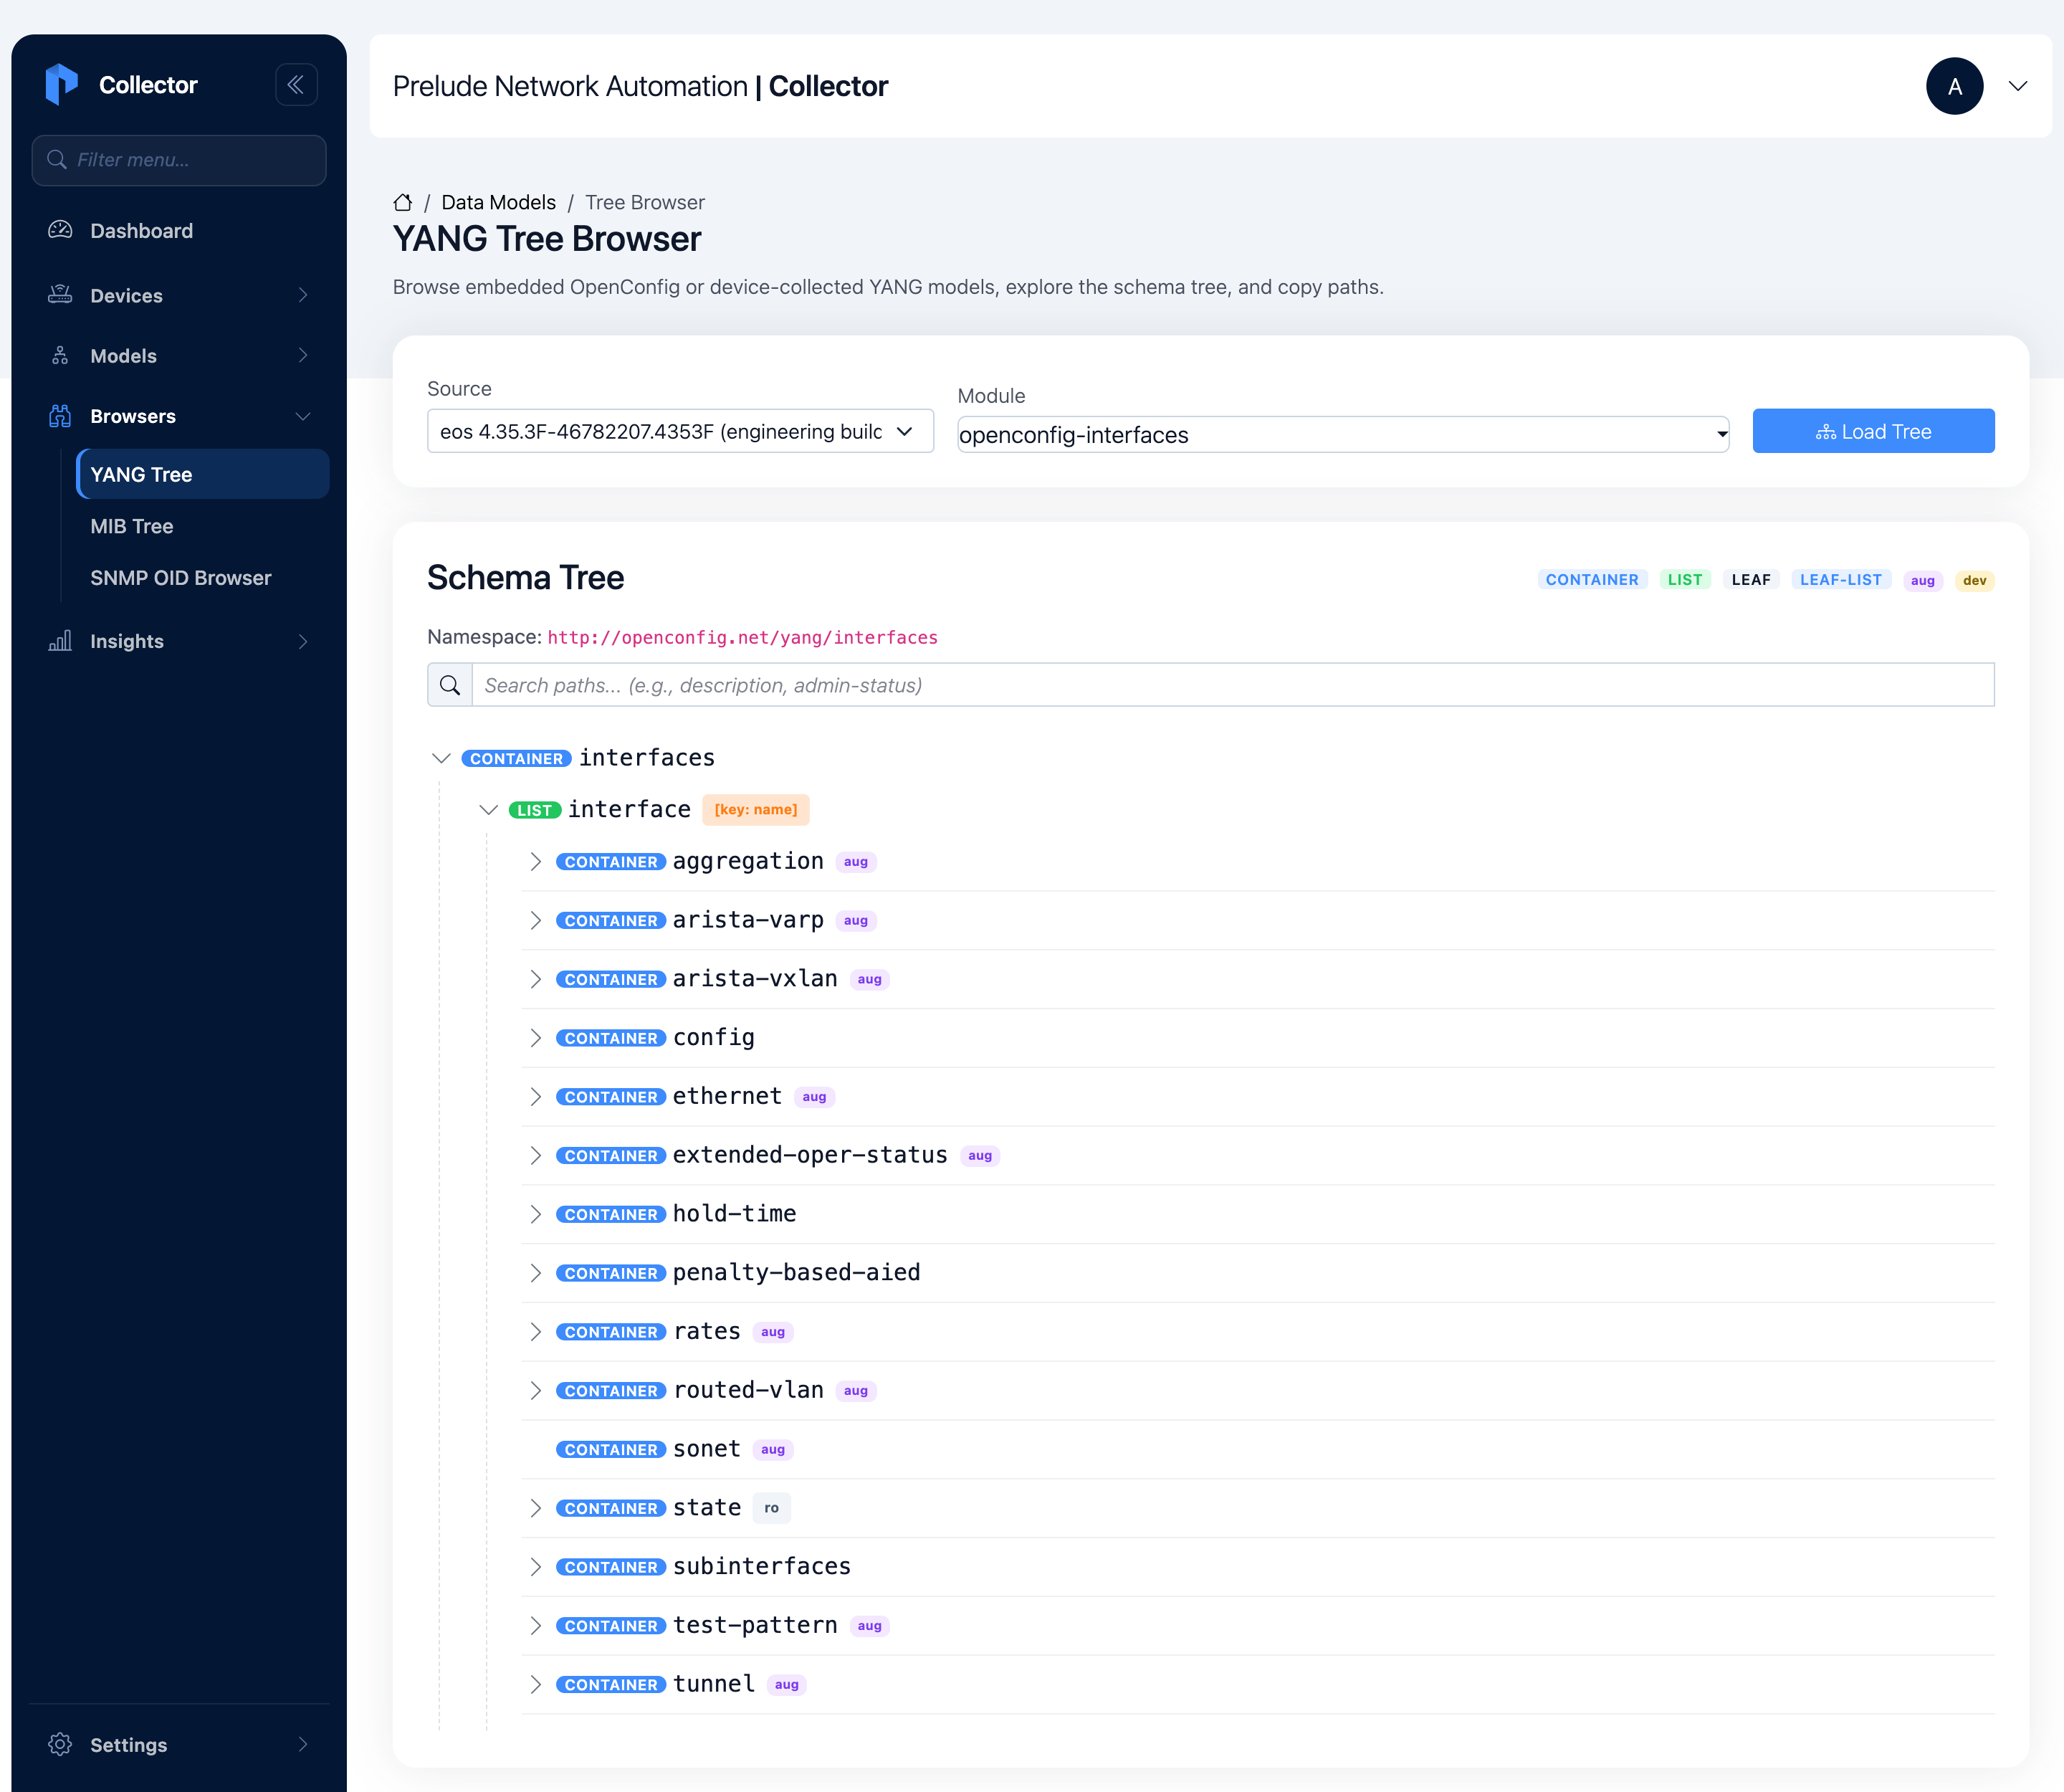Click the search icon in Filter menu

(57, 160)
